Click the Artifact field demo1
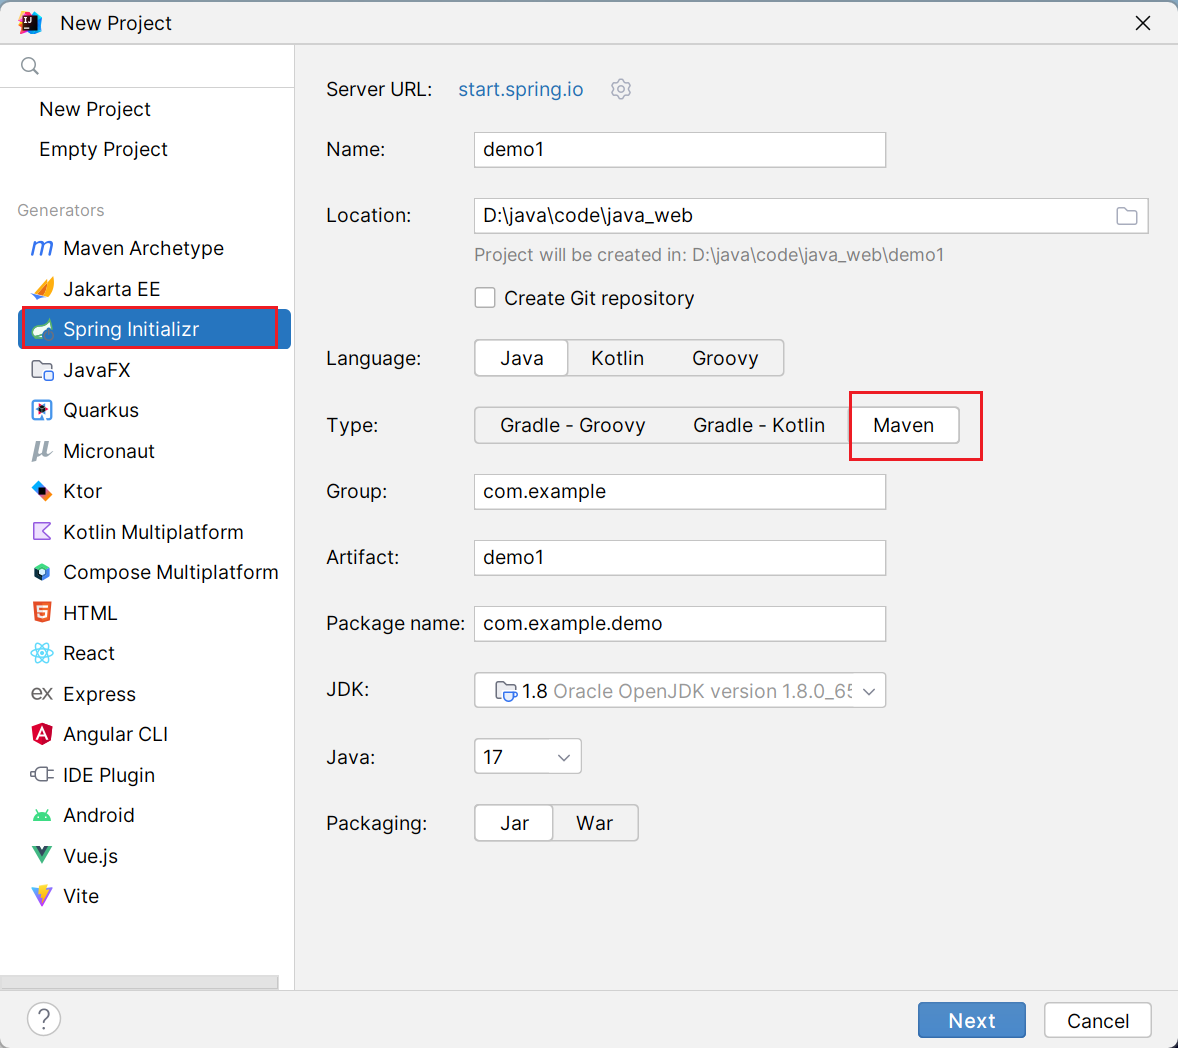The height and width of the screenshot is (1048, 1178). click(680, 557)
